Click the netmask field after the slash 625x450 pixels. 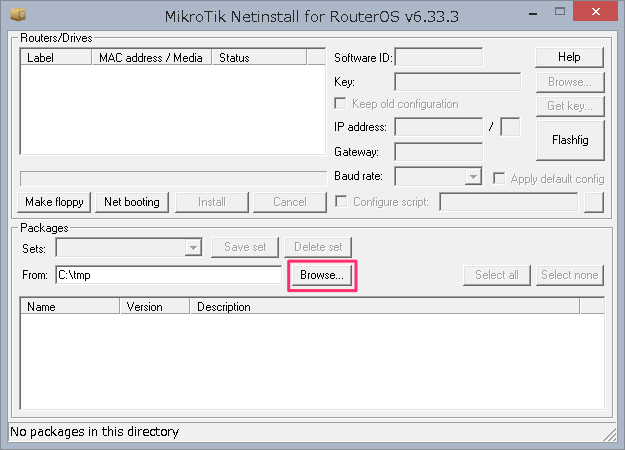[x=510, y=127]
